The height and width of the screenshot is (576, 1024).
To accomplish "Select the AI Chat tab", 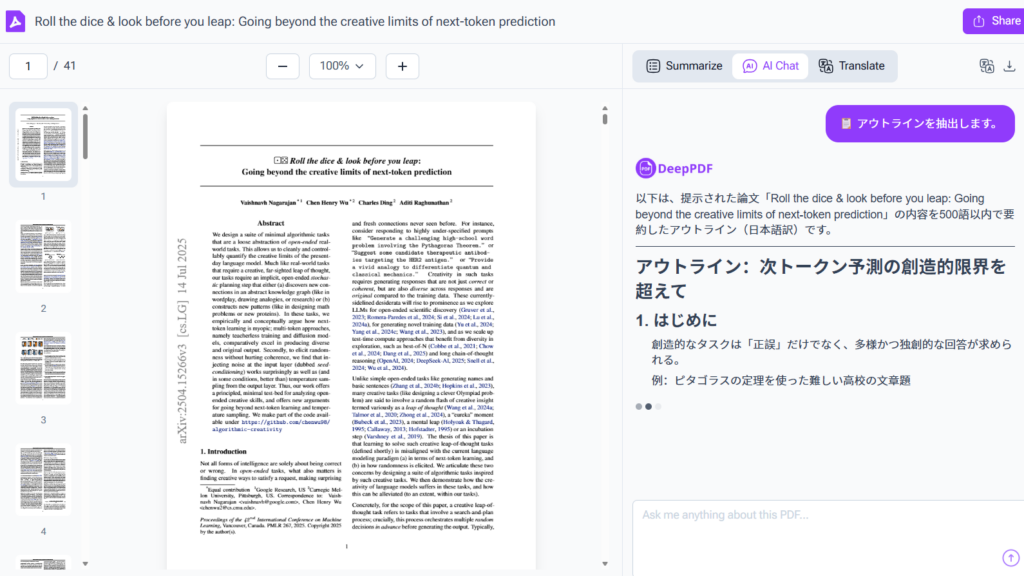I will click(x=770, y=66).
